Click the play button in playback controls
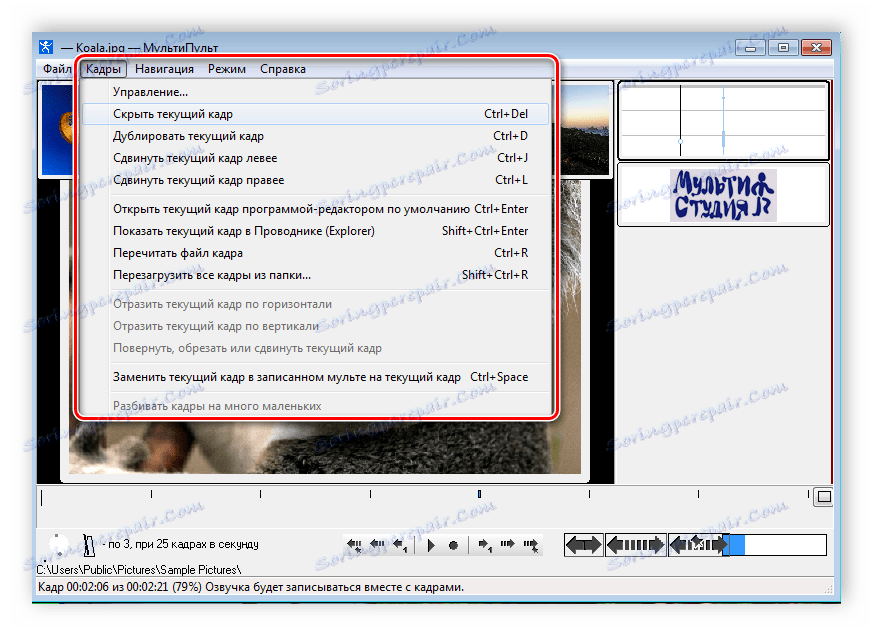This screenshot has width=873, height=636. click(431, 545)
